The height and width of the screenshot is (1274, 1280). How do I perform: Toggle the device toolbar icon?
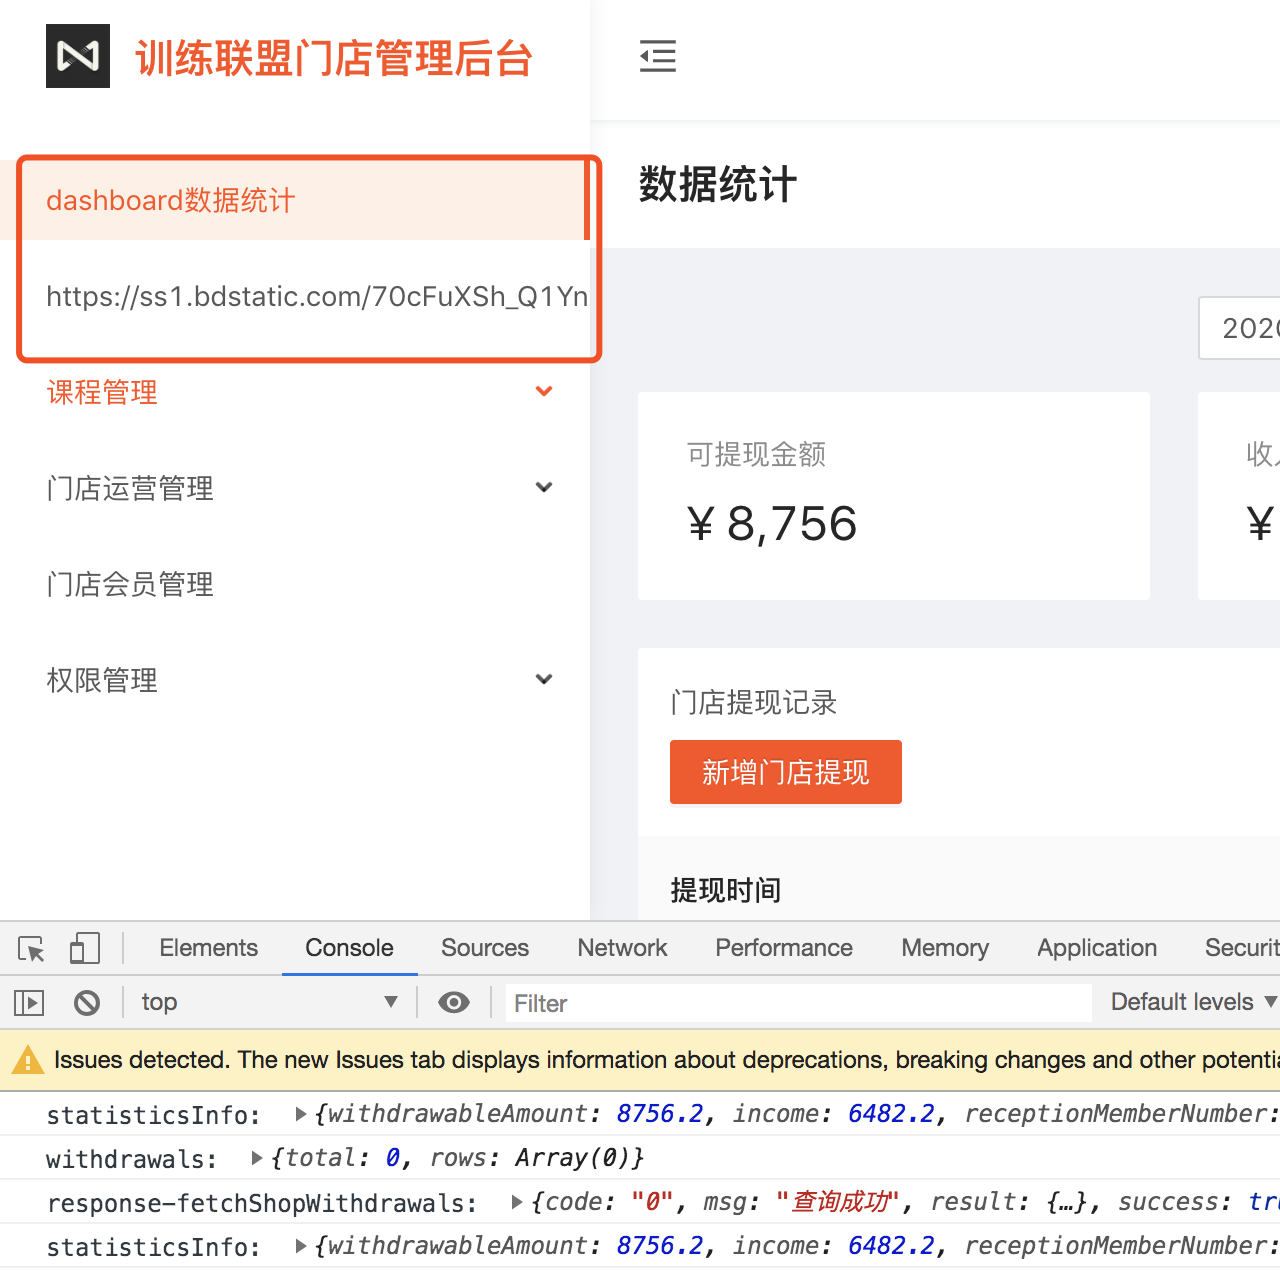coord(85,948)
